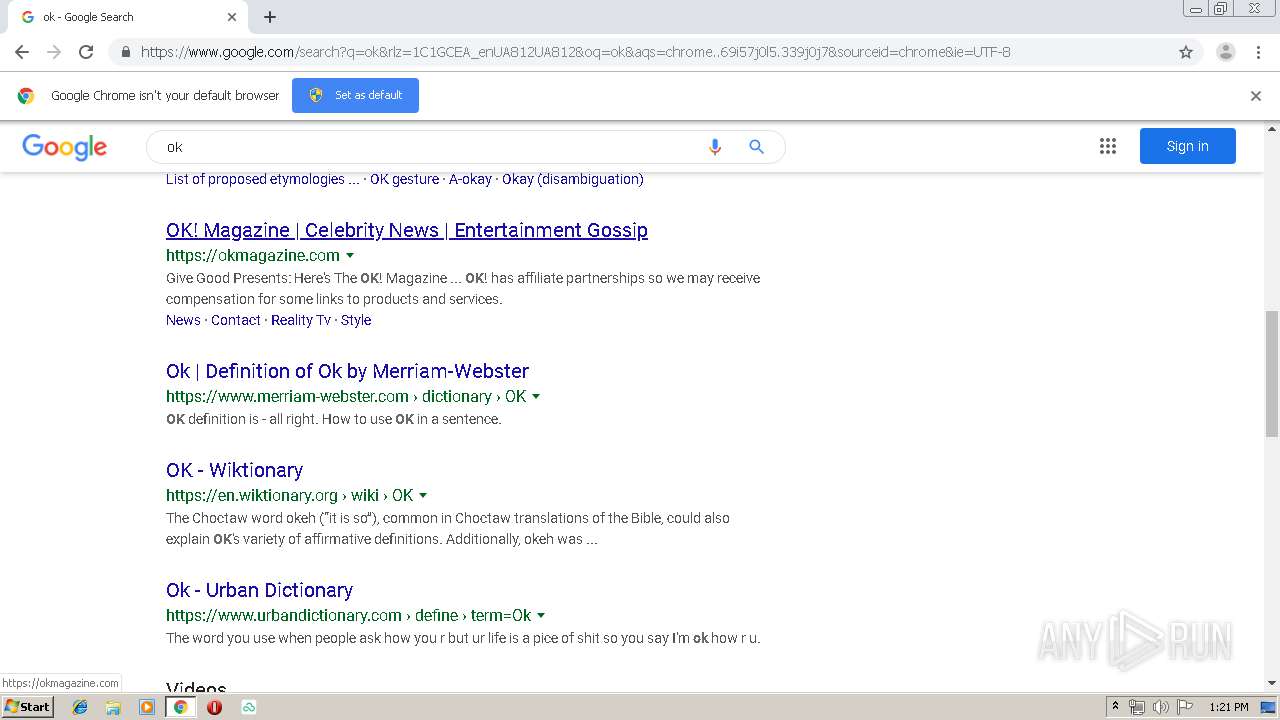Open Windows Media Player from taskbar

point(147,707)
